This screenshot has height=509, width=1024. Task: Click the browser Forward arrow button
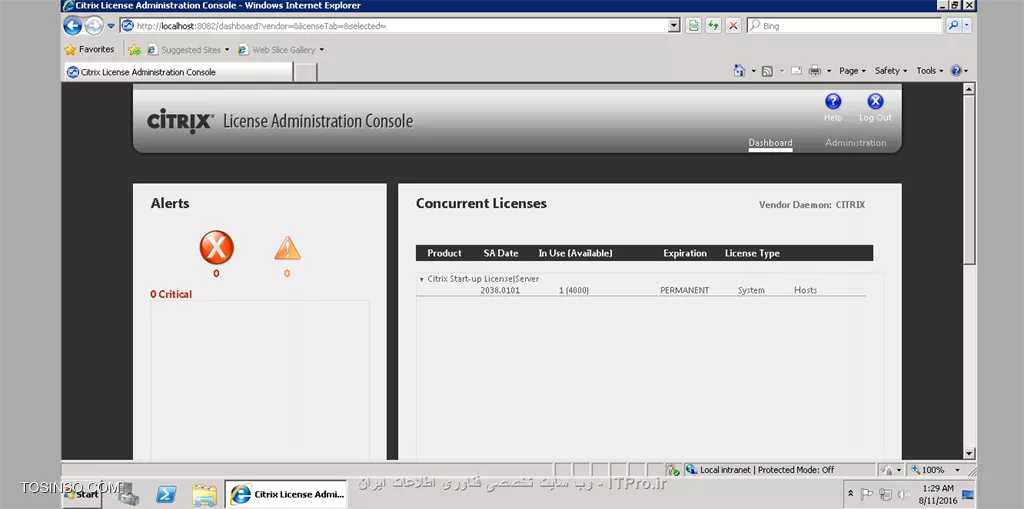coord(94,25)
